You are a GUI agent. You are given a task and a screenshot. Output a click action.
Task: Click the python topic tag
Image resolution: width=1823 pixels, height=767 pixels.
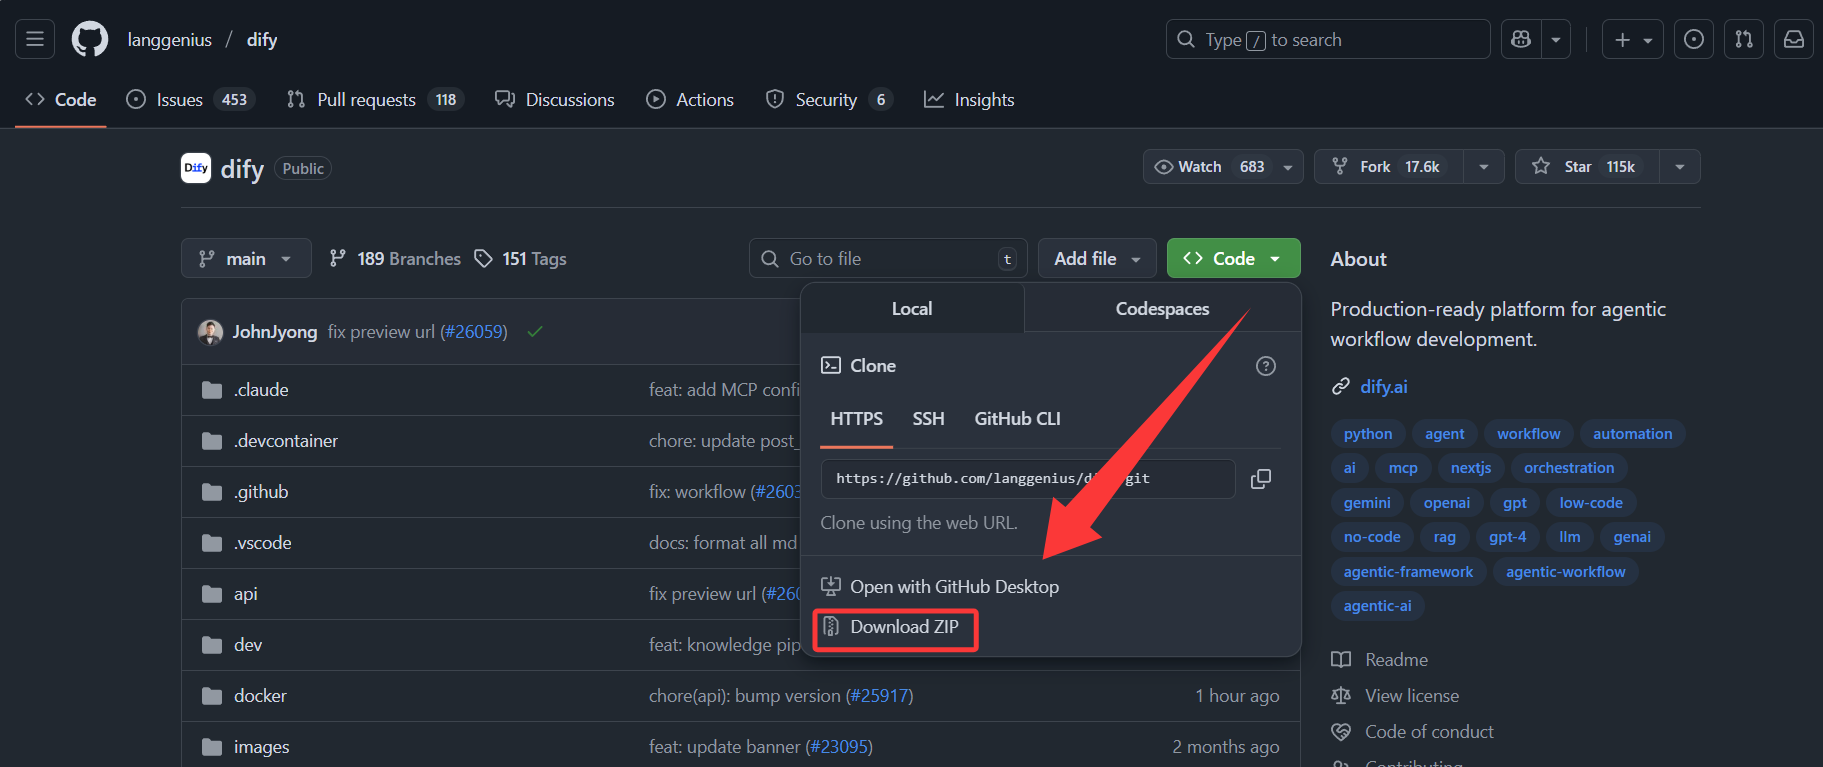tap(1367, 434)
